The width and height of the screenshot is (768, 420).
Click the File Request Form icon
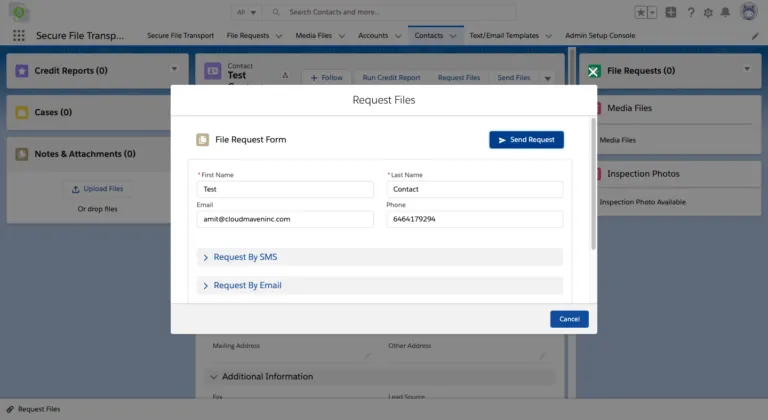[202, 140]
